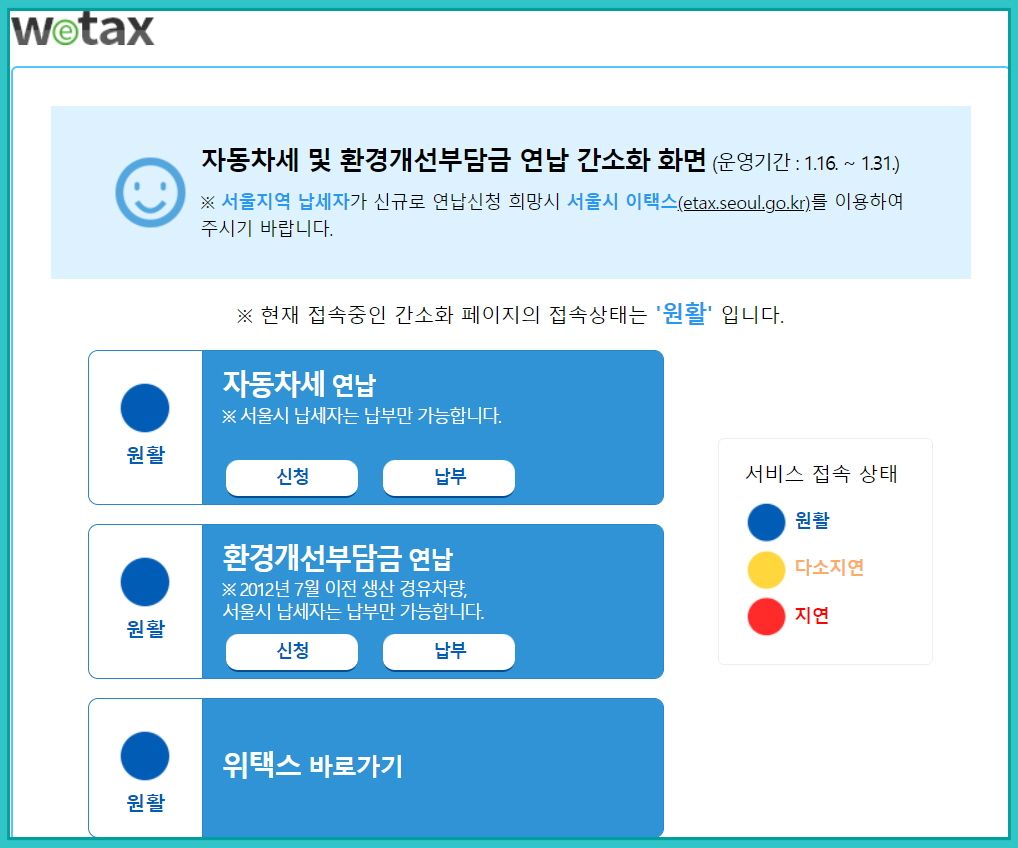Click note 서울시 납세자는 납부만 가능합니다 in 자동차세 card
This screenshot has height=848, width=1018.
362,416
